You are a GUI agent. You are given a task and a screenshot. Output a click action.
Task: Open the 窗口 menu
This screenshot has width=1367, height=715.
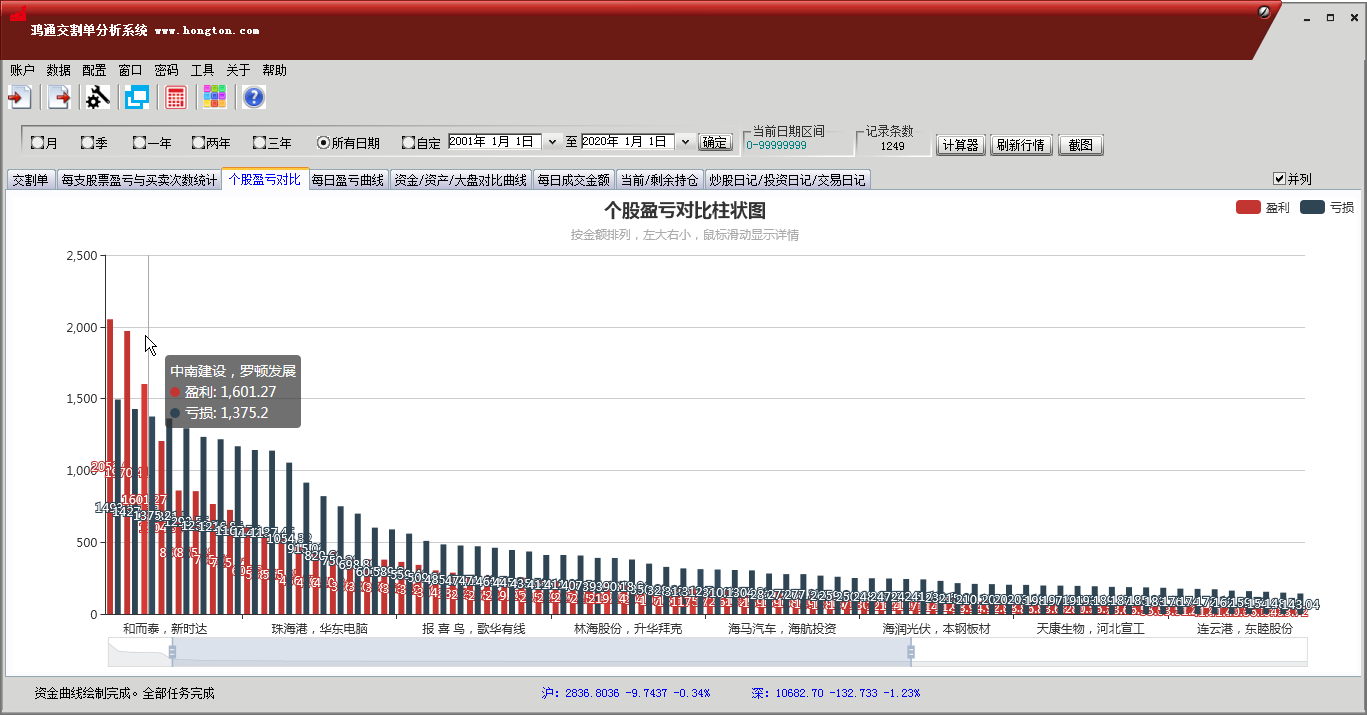click(130, 70)
